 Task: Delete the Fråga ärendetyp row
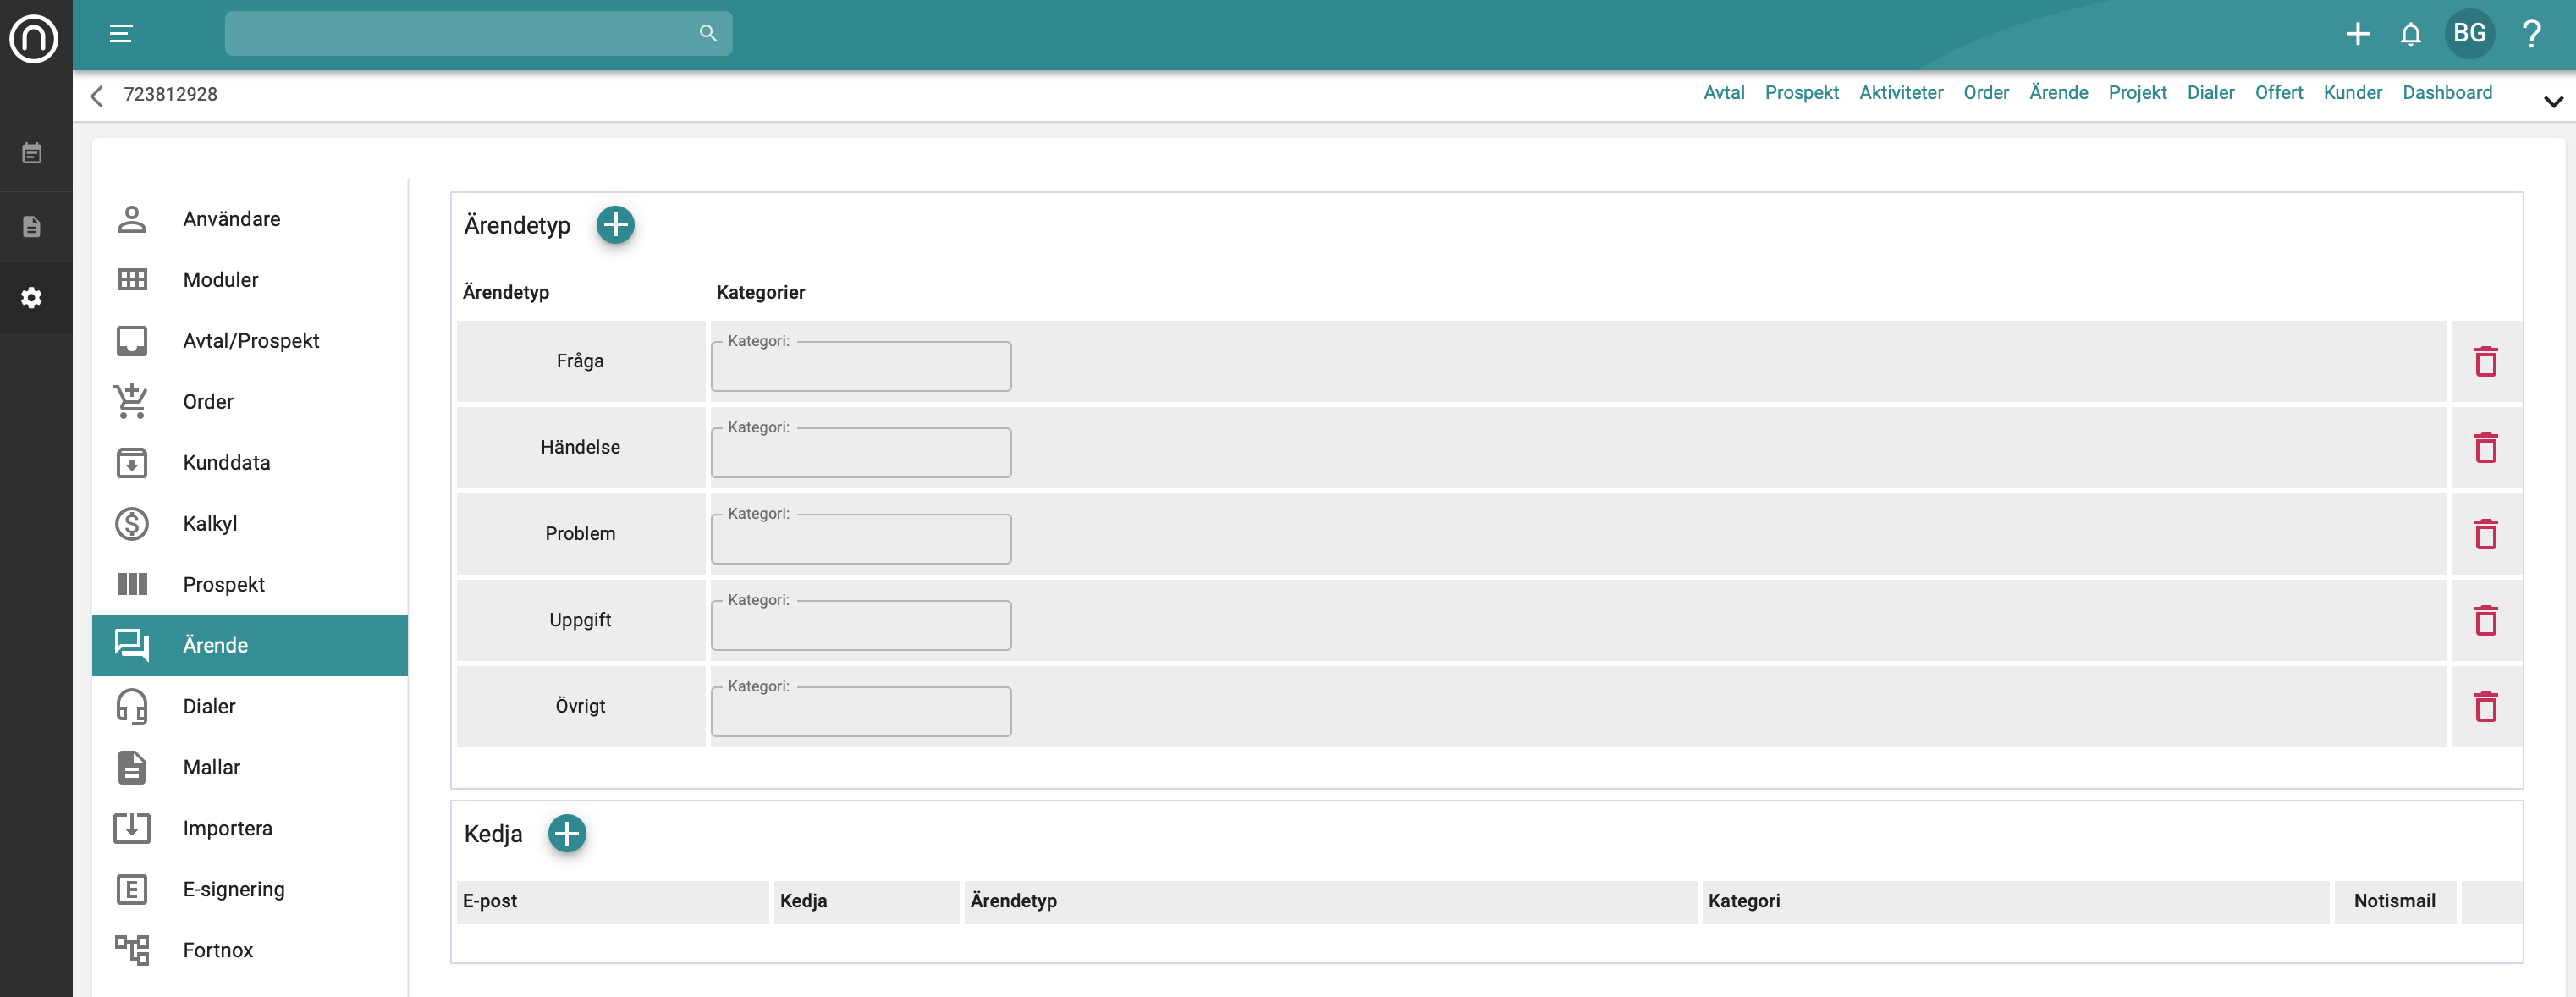(x=2486, y=361)
